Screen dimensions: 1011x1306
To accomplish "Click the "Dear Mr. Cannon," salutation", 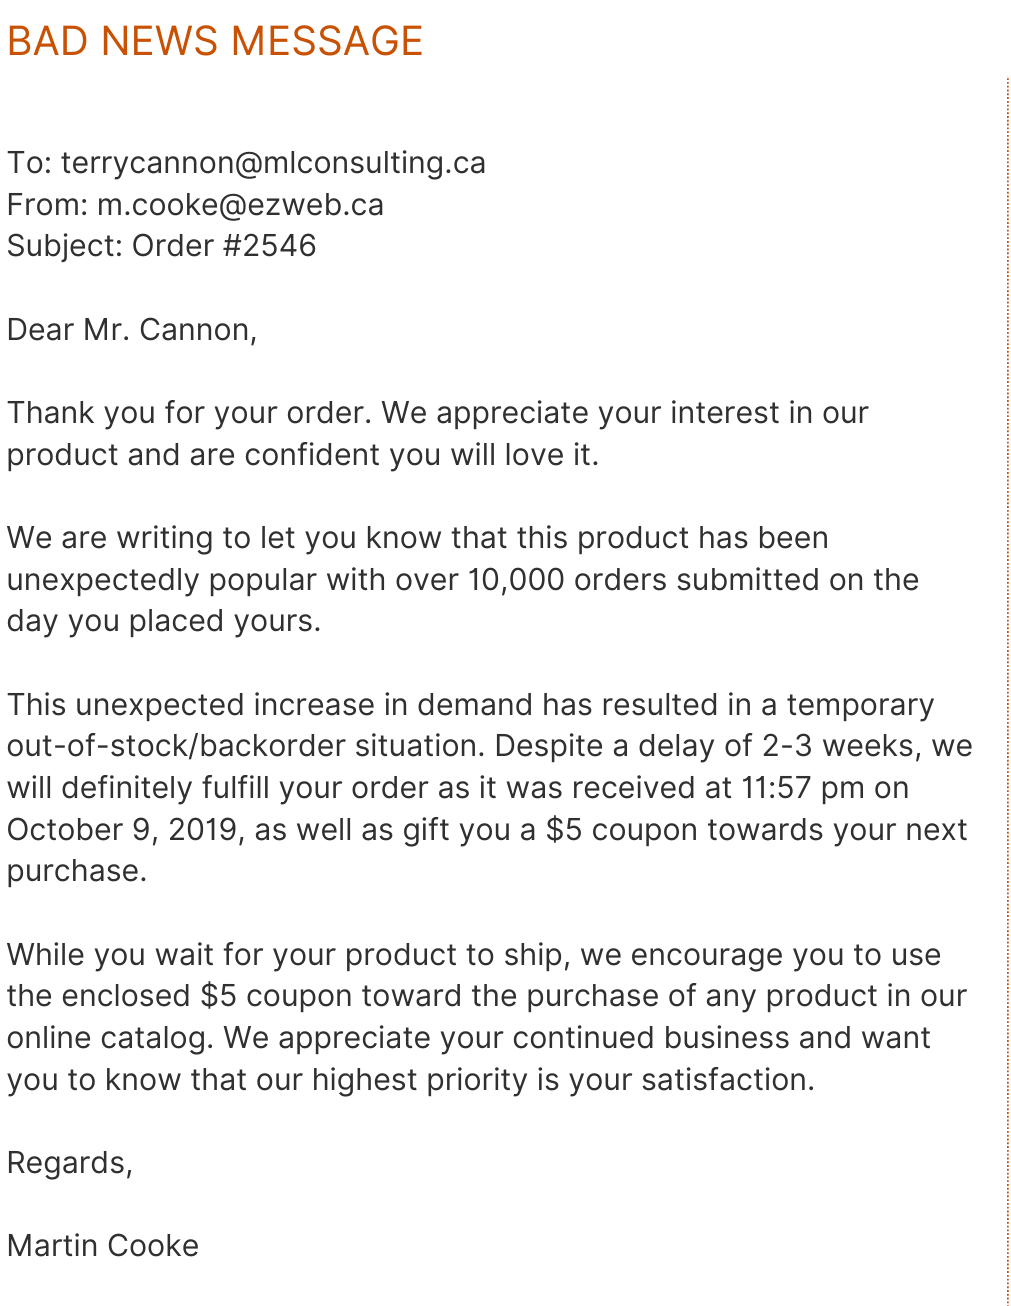I will point(132,330).
